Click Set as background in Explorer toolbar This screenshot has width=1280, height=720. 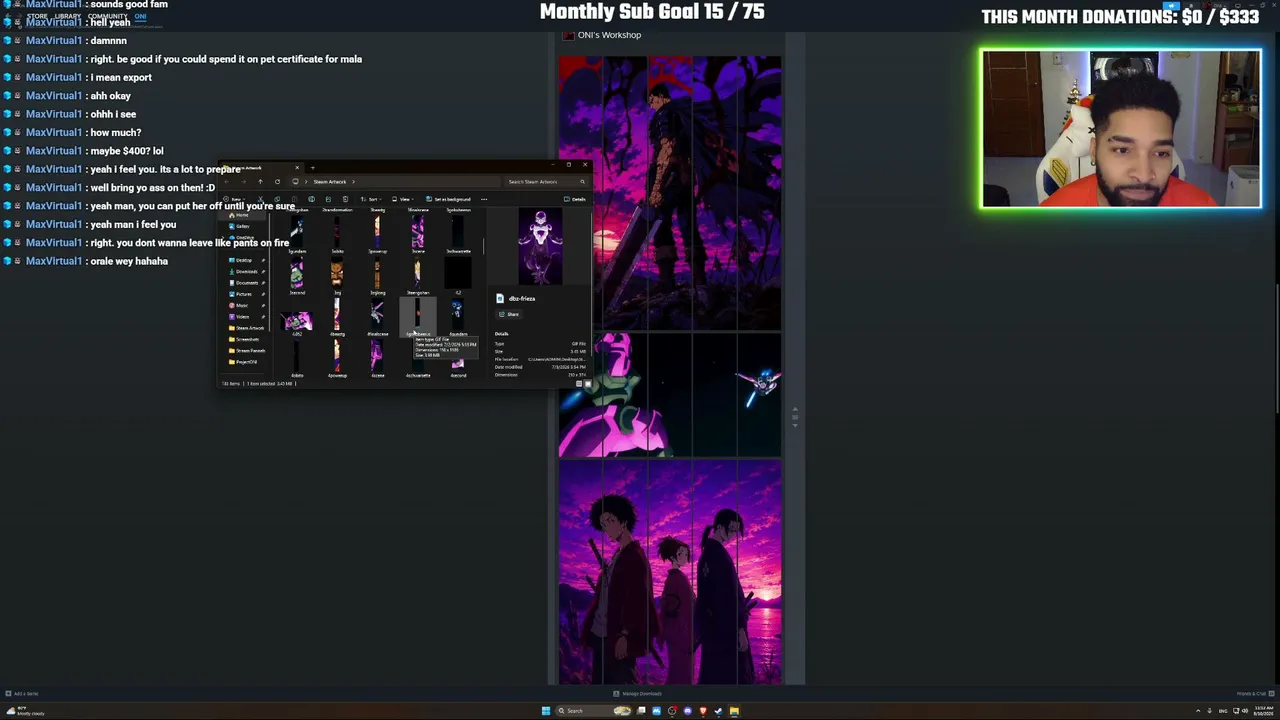pyautogui.click(x=448, y=199)
